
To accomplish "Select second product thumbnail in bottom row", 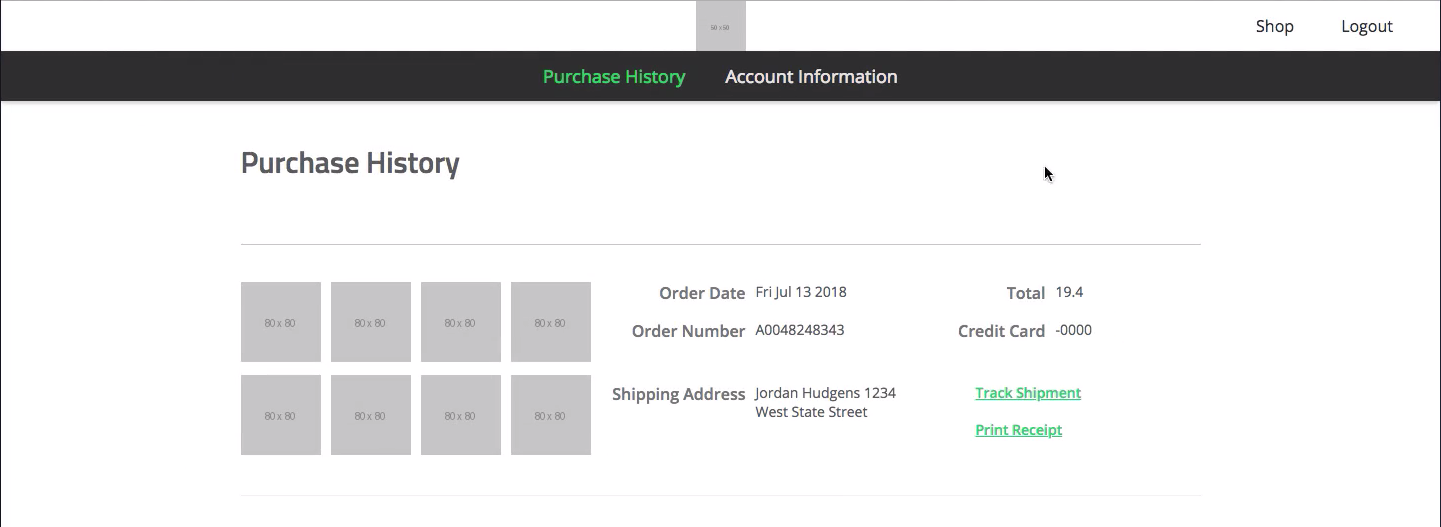I will [x=370, y=415].
